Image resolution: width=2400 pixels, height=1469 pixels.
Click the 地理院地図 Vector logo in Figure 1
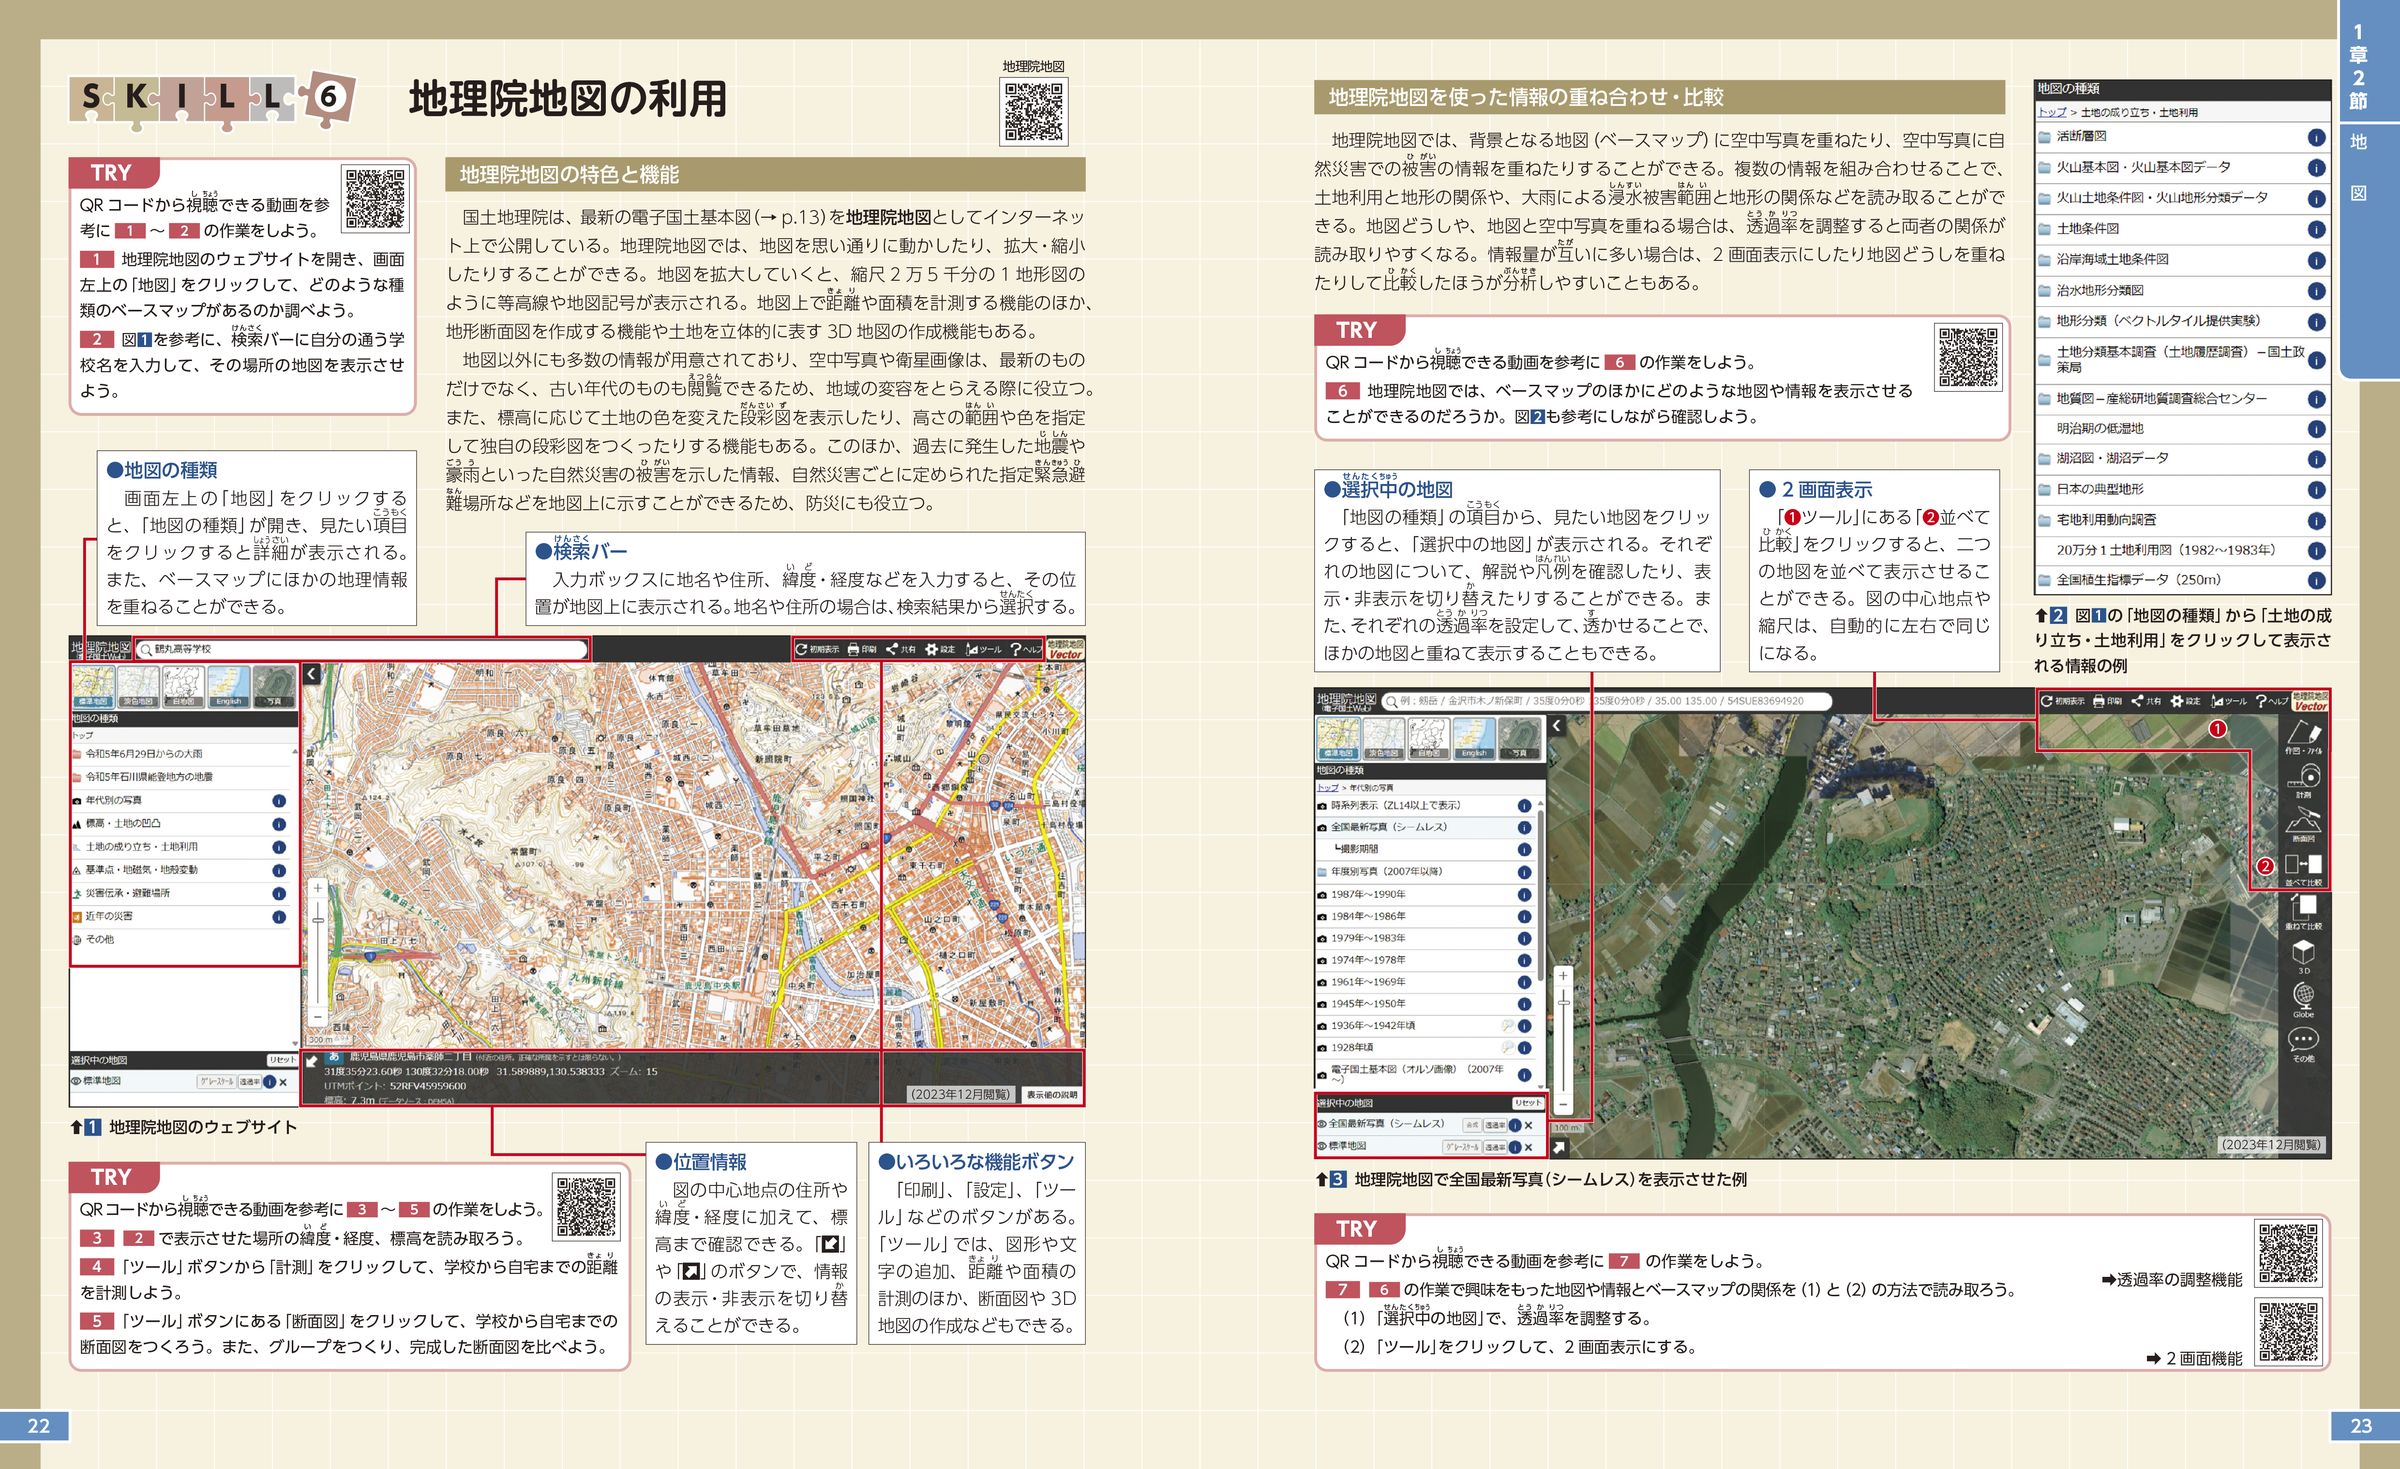[x=1065, y=649]
